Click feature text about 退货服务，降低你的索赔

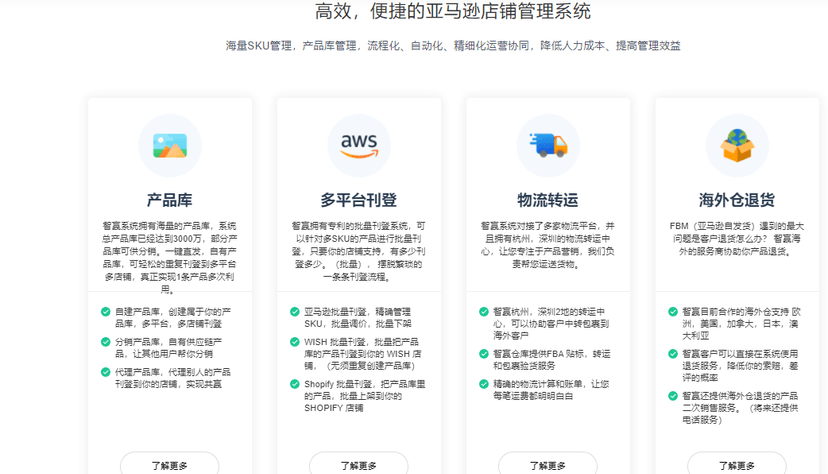coord(740,366)
